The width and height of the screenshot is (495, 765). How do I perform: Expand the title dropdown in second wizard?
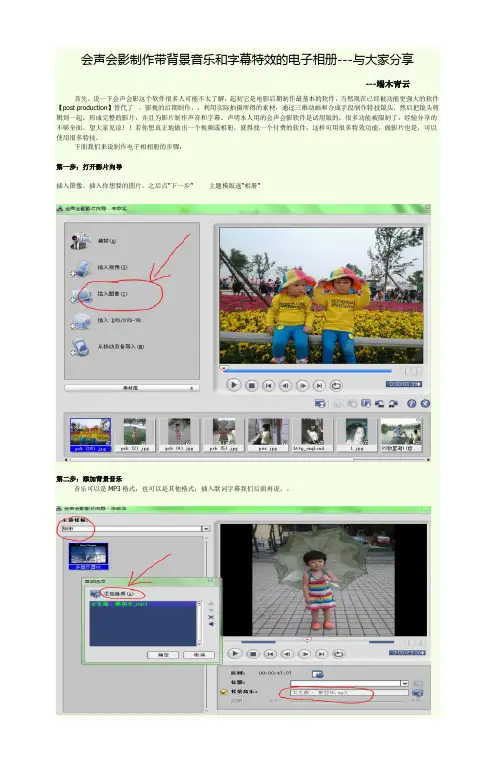[404, 683]
